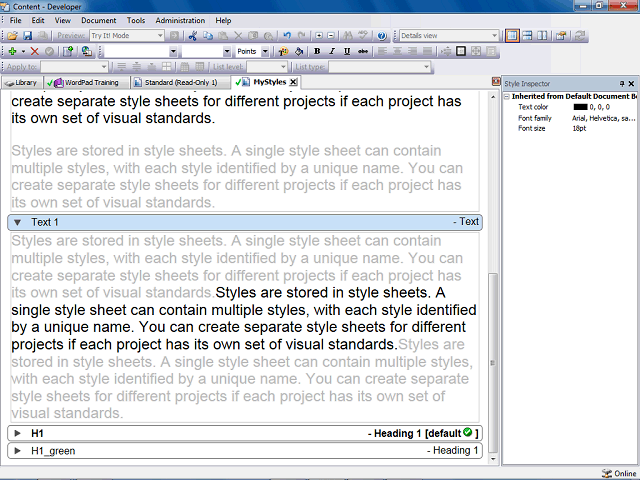The height and width of the screenshot is (480, 640).
Task: Open the font family dropdown
Action: [173, 51]
